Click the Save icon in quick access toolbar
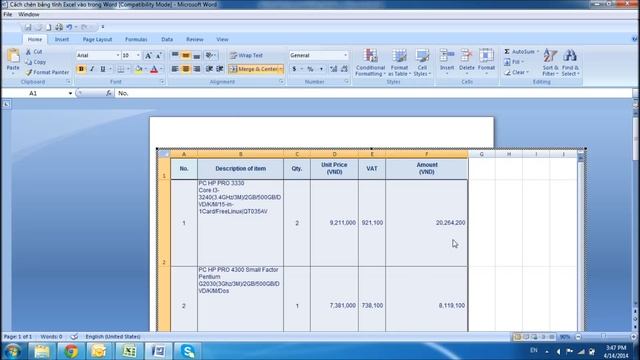The image size is (640, 360). click(28, 27)
